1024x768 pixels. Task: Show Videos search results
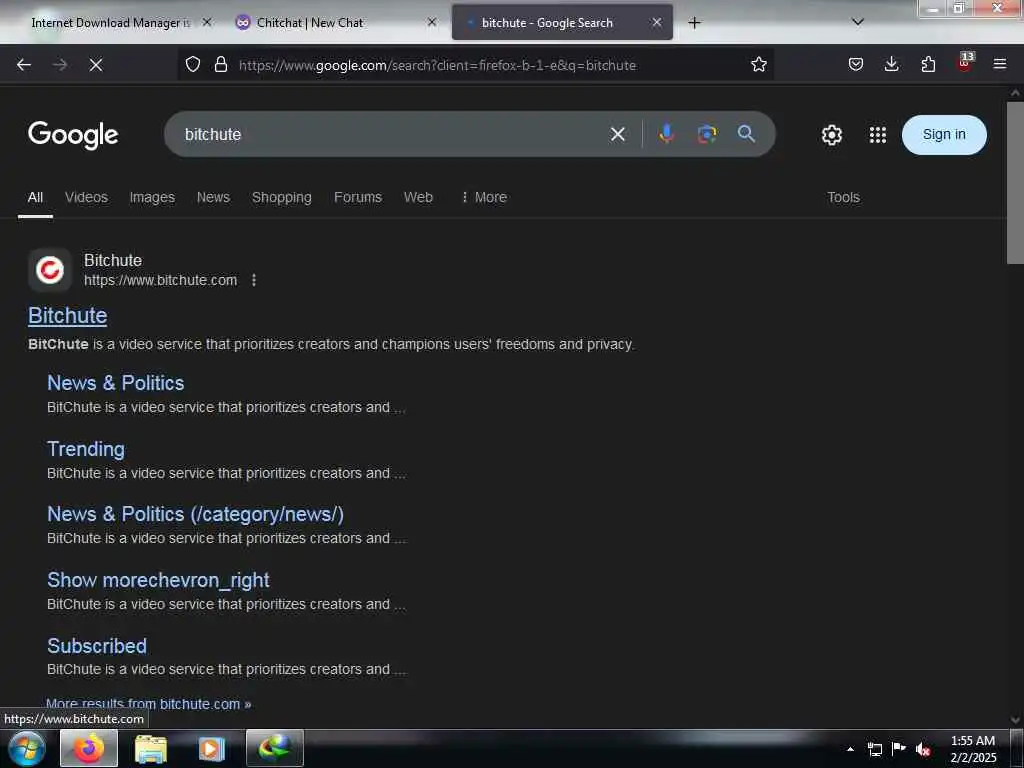(86, 197)
